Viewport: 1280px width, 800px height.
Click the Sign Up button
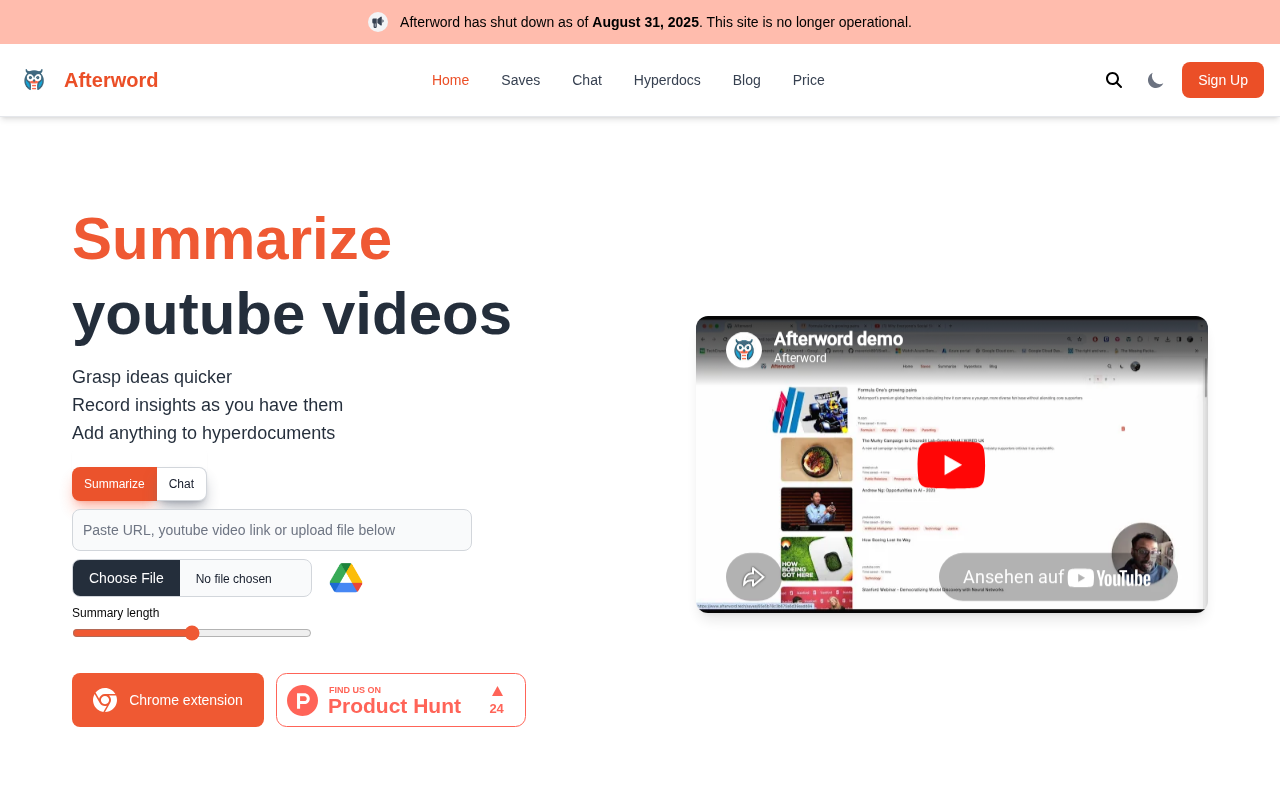(1223, 80)
